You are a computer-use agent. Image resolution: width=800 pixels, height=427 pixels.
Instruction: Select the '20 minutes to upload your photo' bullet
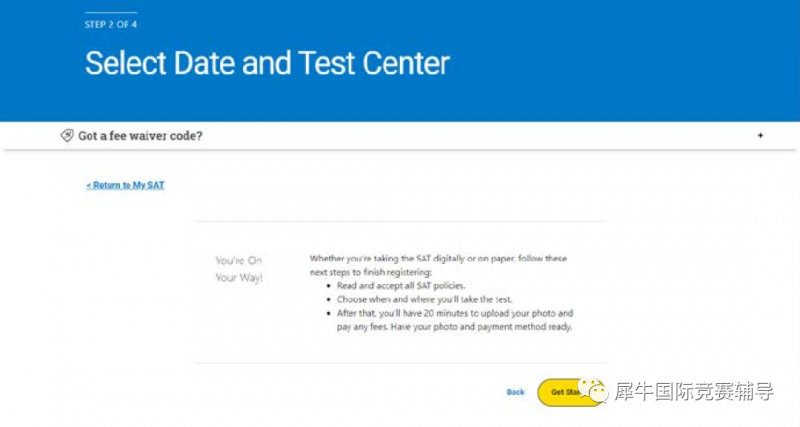pyautogui.click(x=455, y=313)
